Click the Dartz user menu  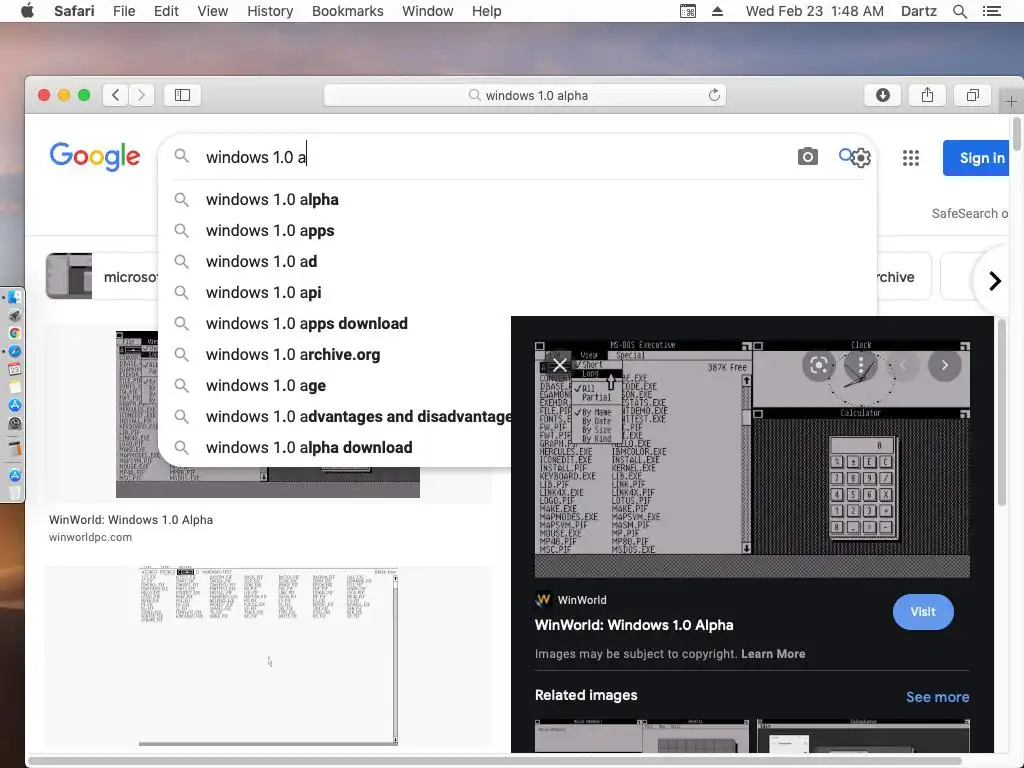click(x=918, y=11)
